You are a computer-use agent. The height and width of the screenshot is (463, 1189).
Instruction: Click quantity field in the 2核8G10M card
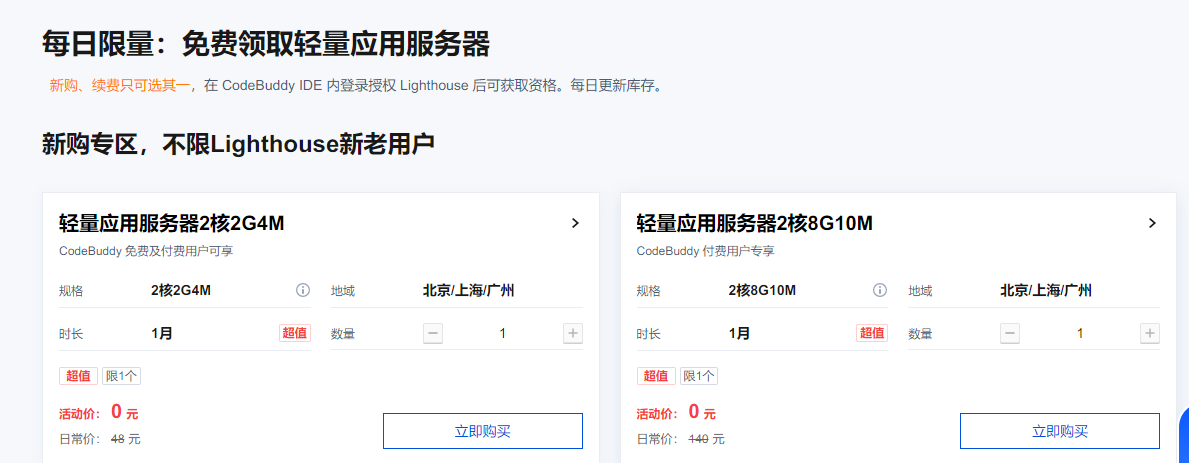tap(1080, 333)
